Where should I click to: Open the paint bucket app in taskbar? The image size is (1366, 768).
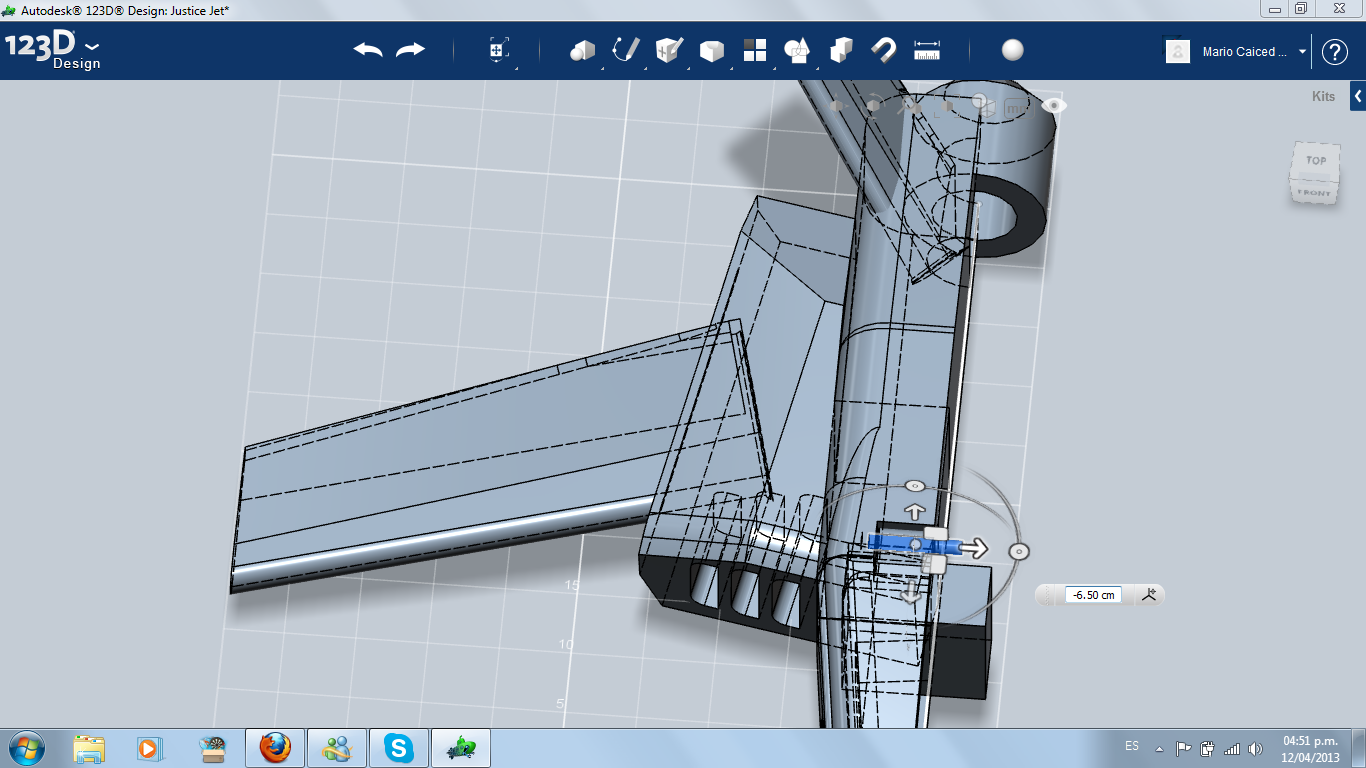pos(213,748)
